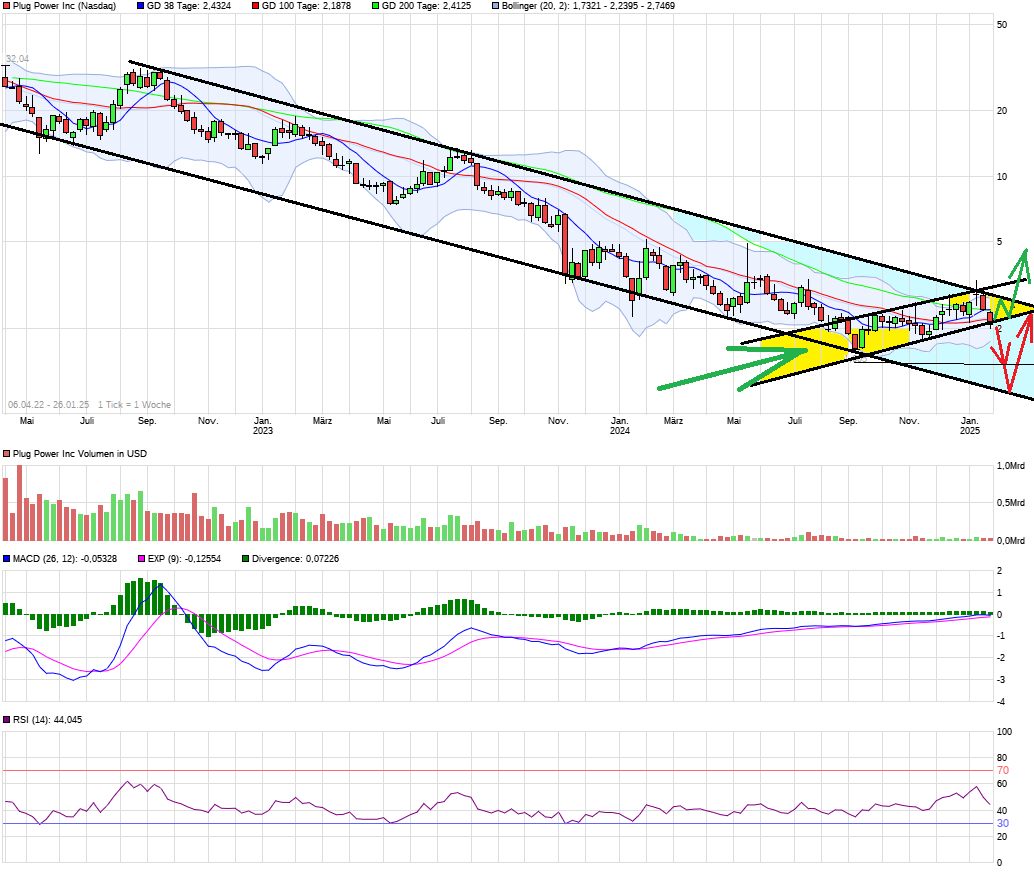
Task: Click the GD 100 Tage: 2,1878 label
Action: [306, 5]
